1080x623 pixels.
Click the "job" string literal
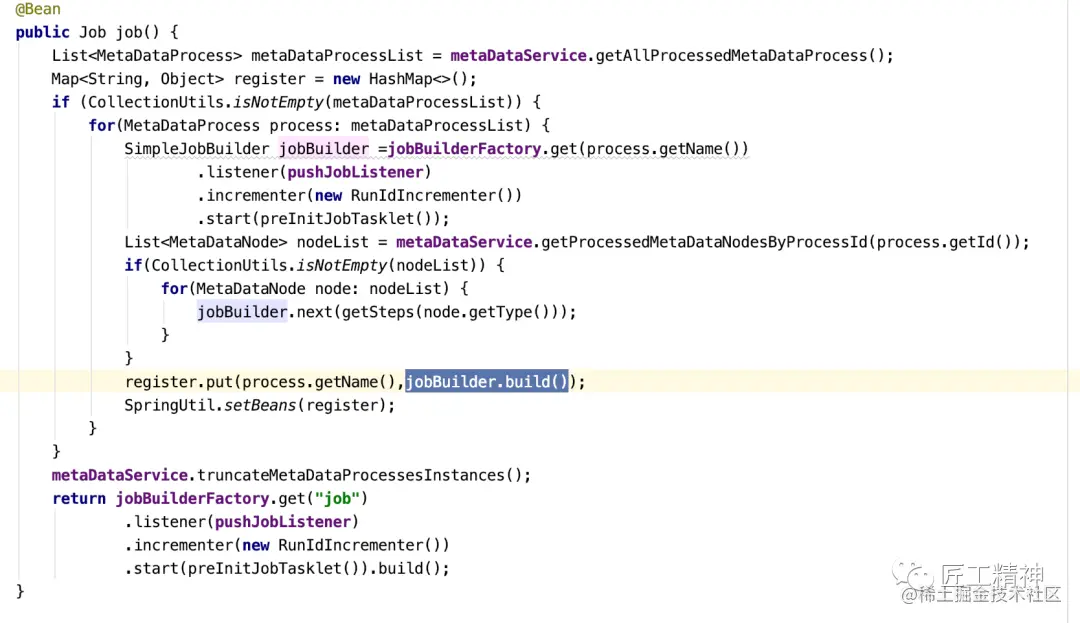338,499
